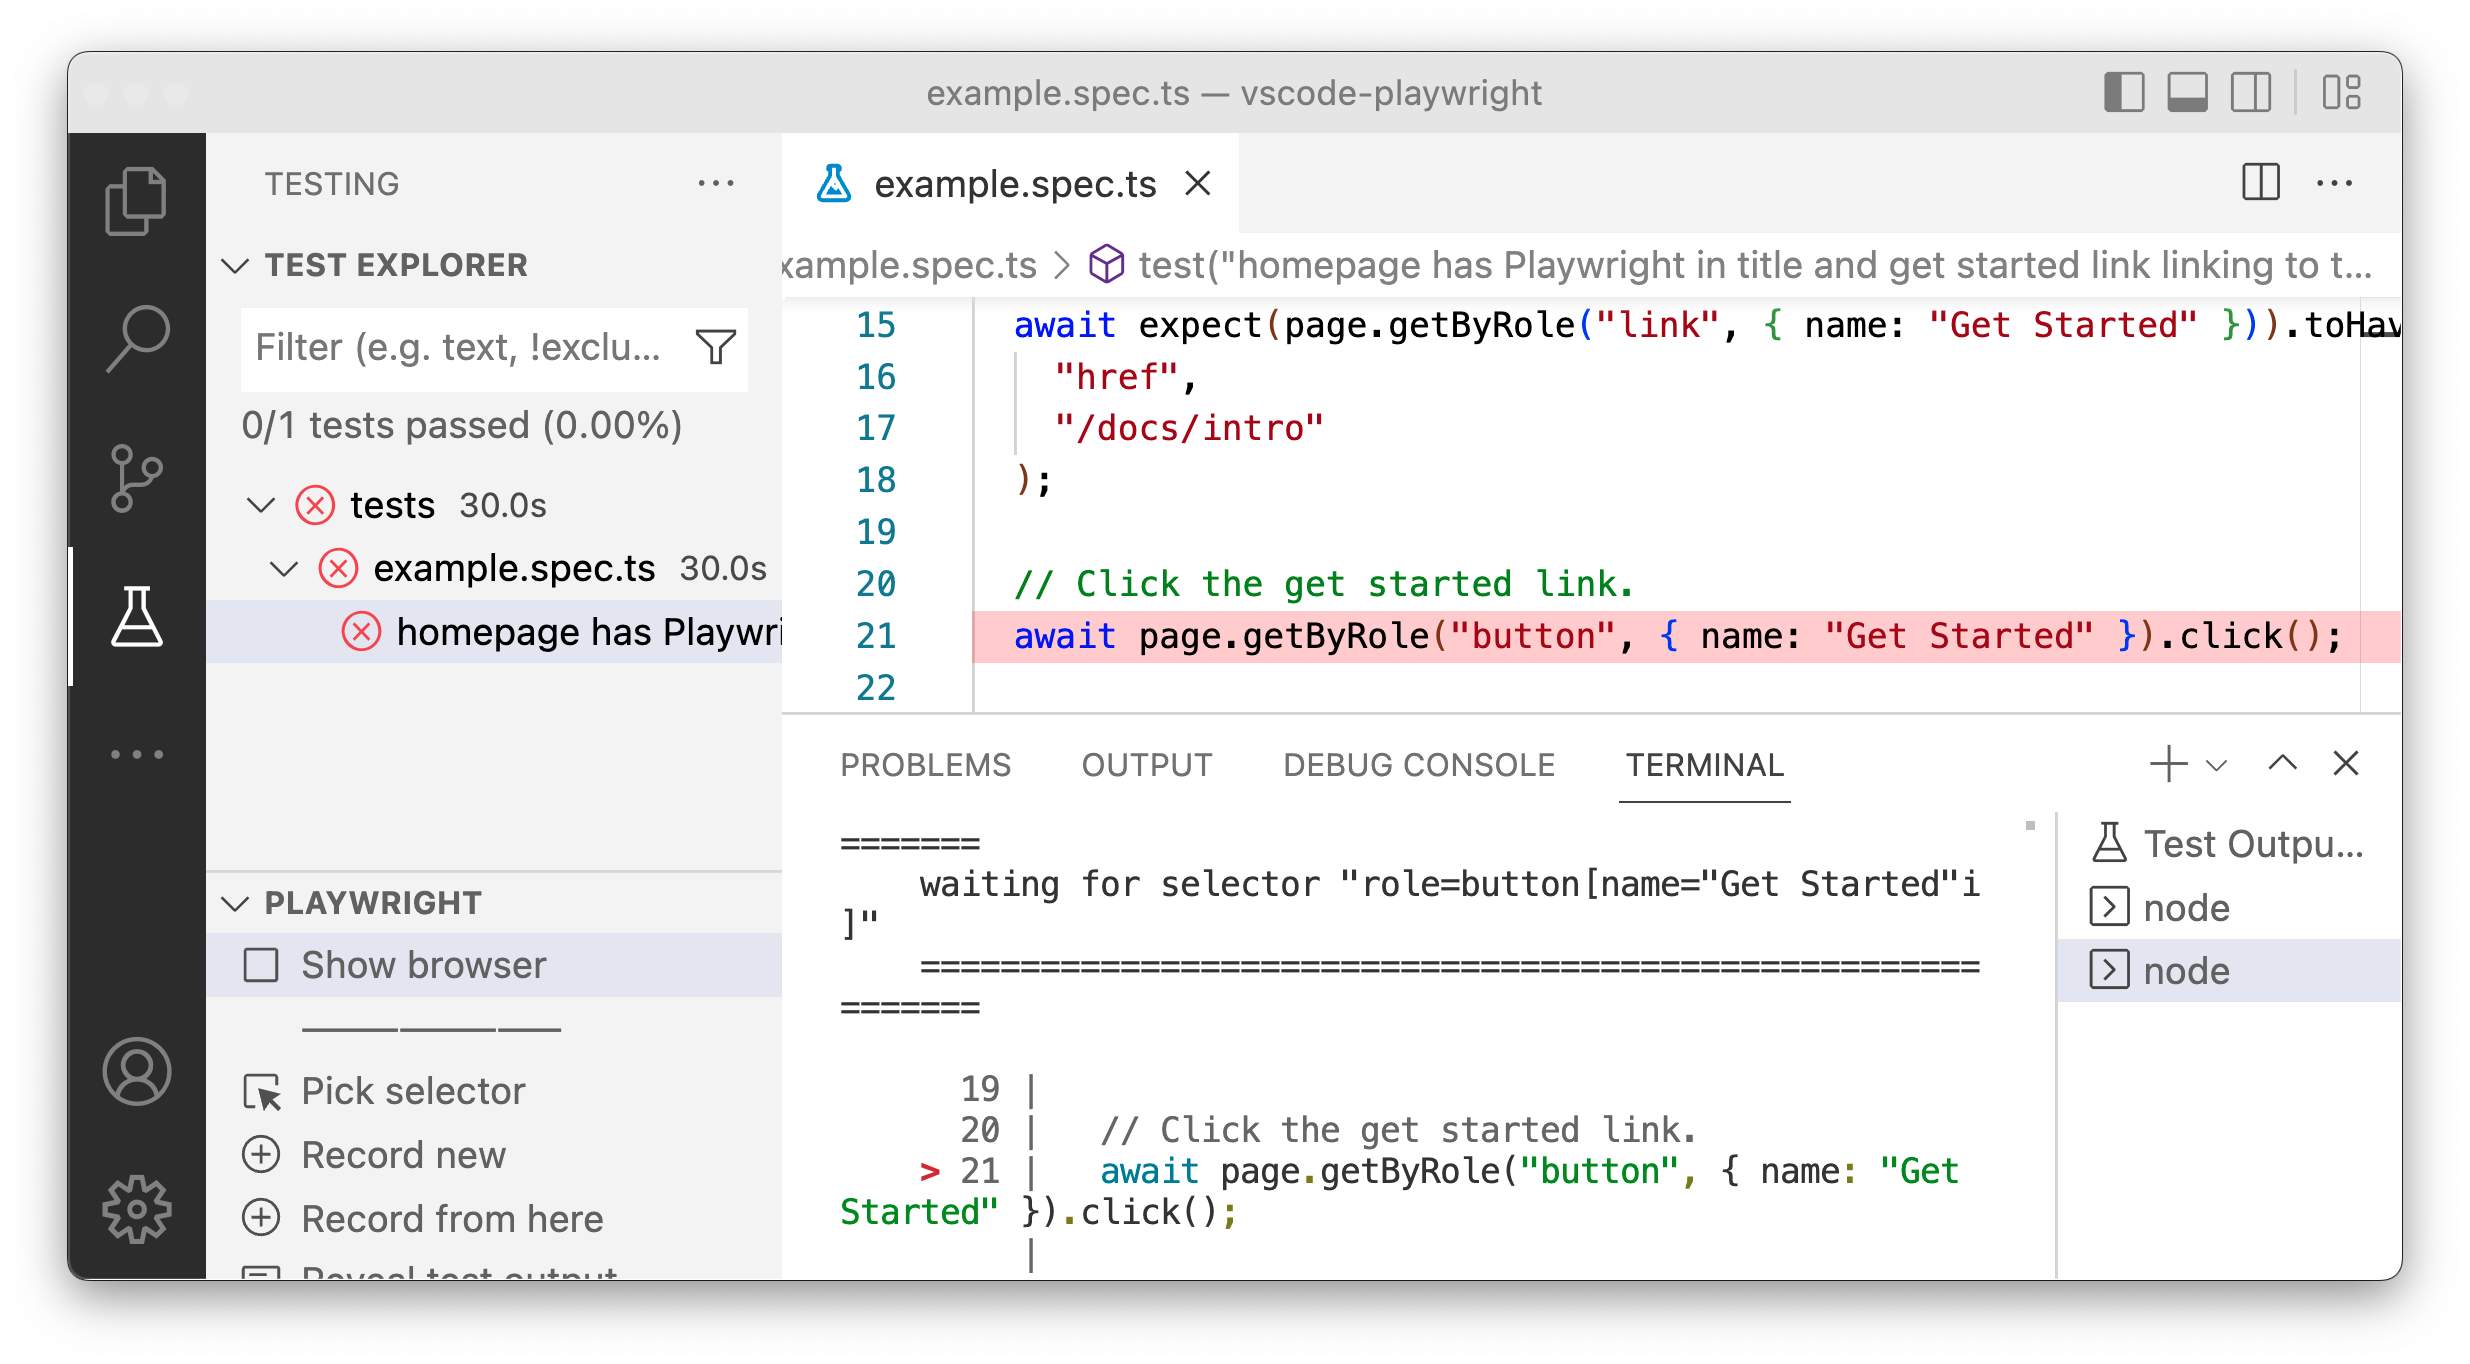This screenshot has height=1364, width=2470.
Task: Click Record from here plus-circle icon
Action: [x=261, y=1218]
